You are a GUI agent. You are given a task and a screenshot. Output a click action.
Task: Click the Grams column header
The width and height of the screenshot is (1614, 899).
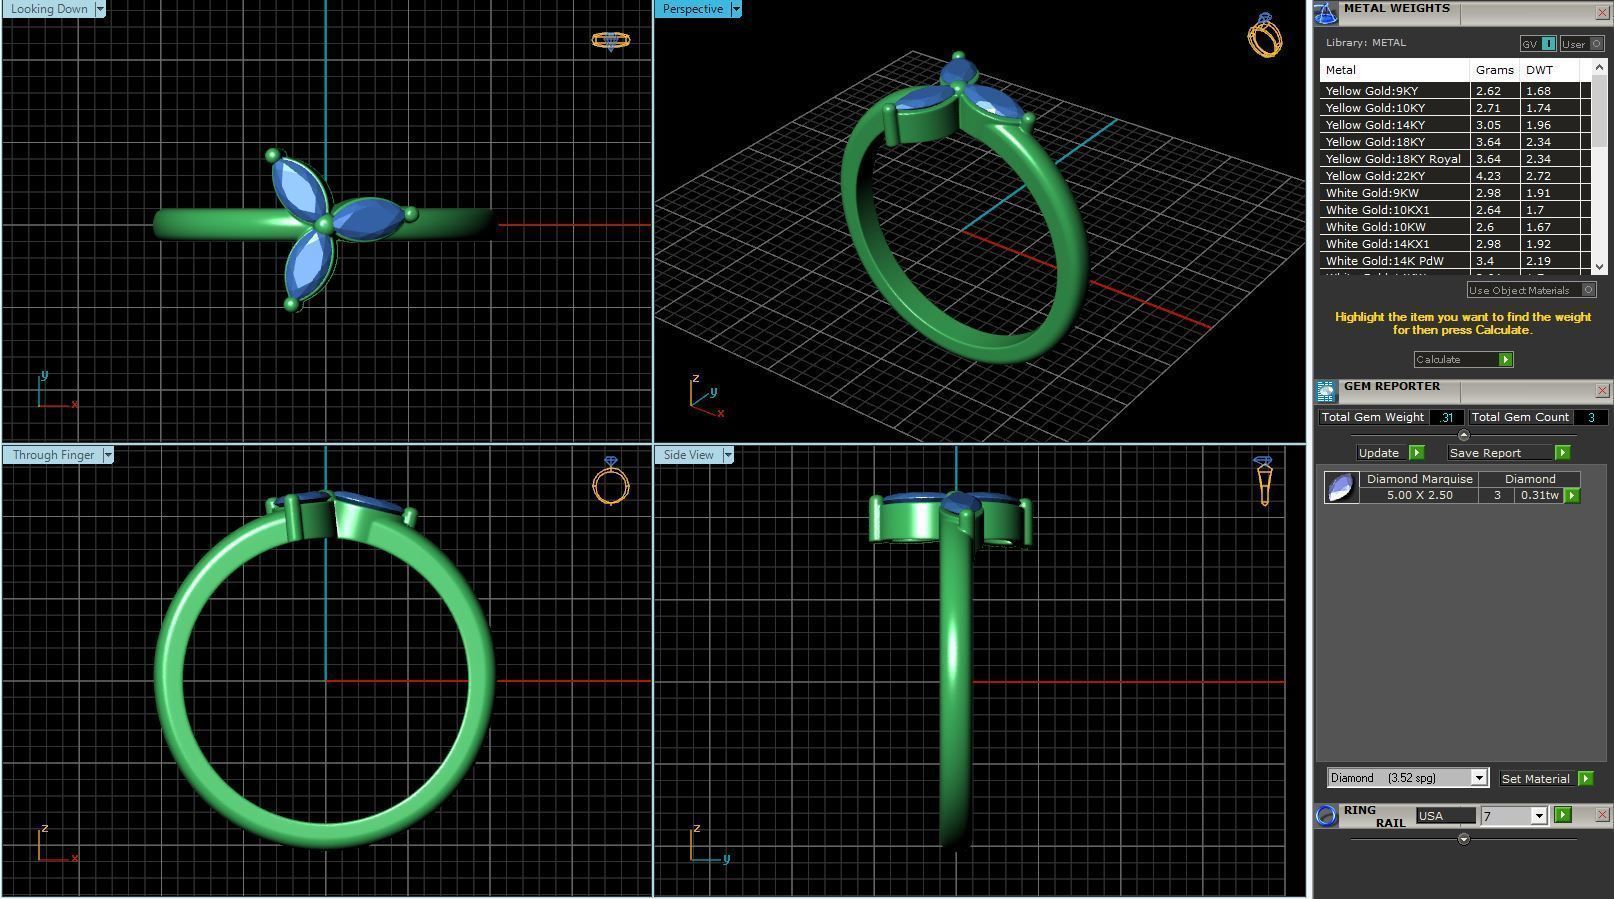(1495, 70)
